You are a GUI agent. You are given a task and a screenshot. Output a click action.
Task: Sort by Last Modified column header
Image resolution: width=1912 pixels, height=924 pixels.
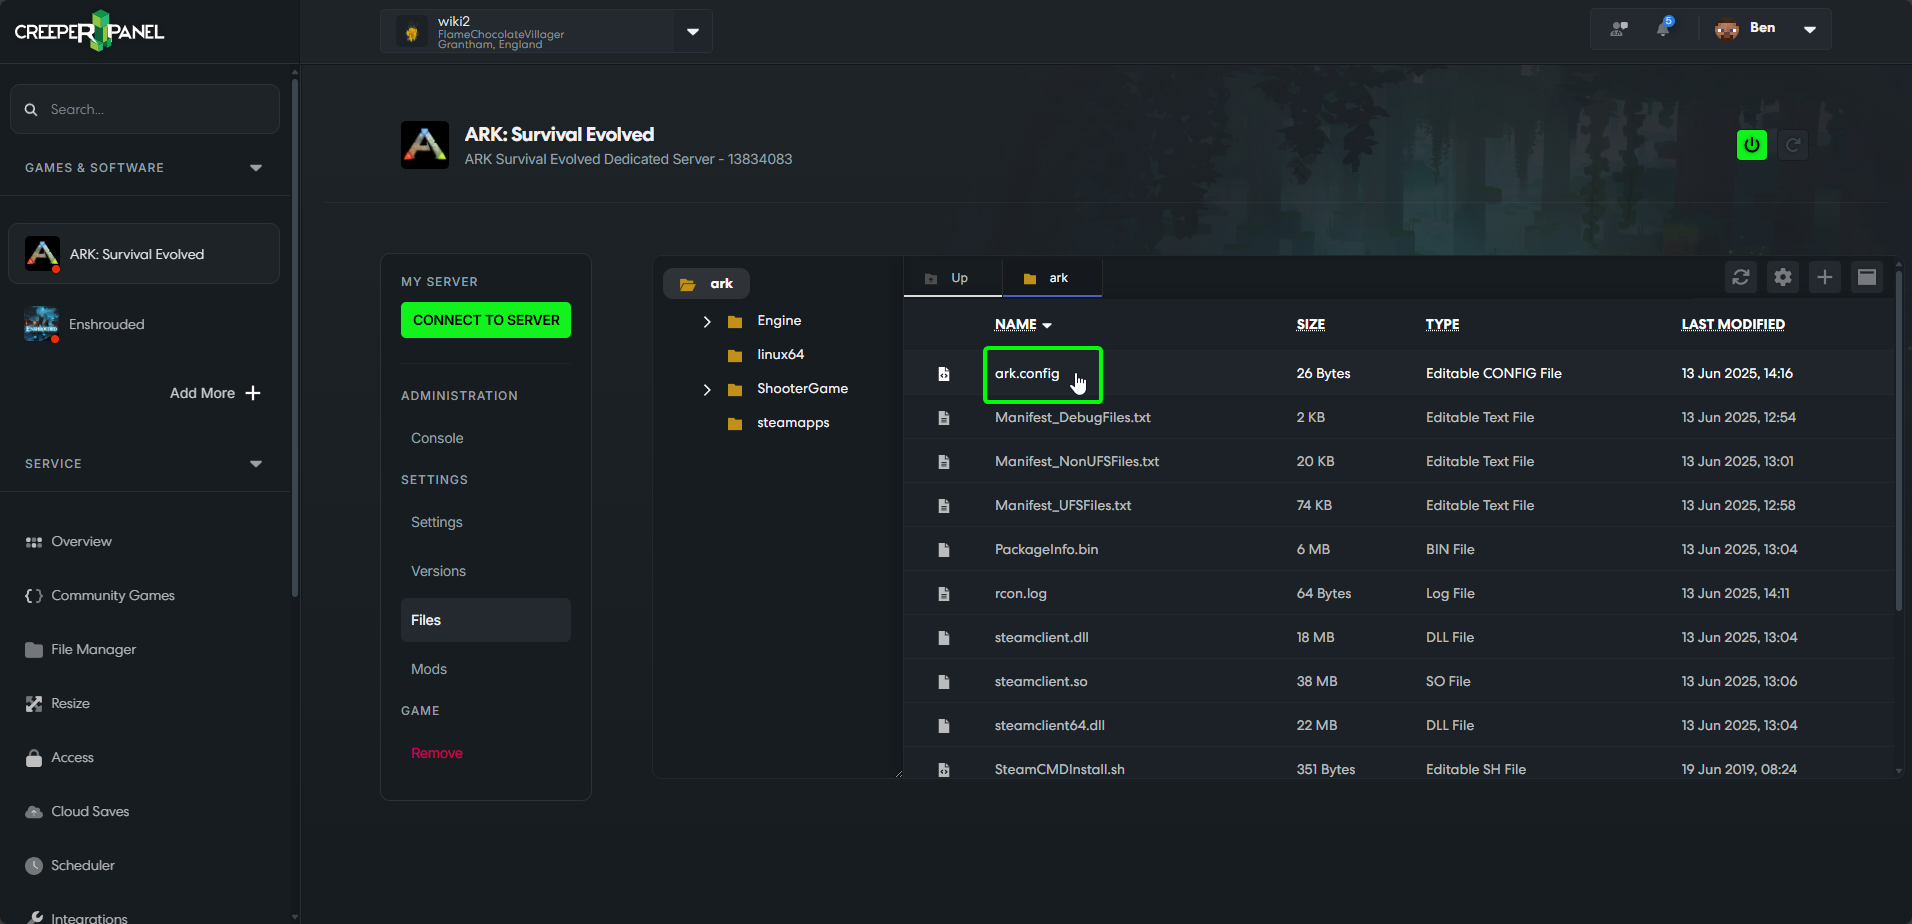[1733, 324]
